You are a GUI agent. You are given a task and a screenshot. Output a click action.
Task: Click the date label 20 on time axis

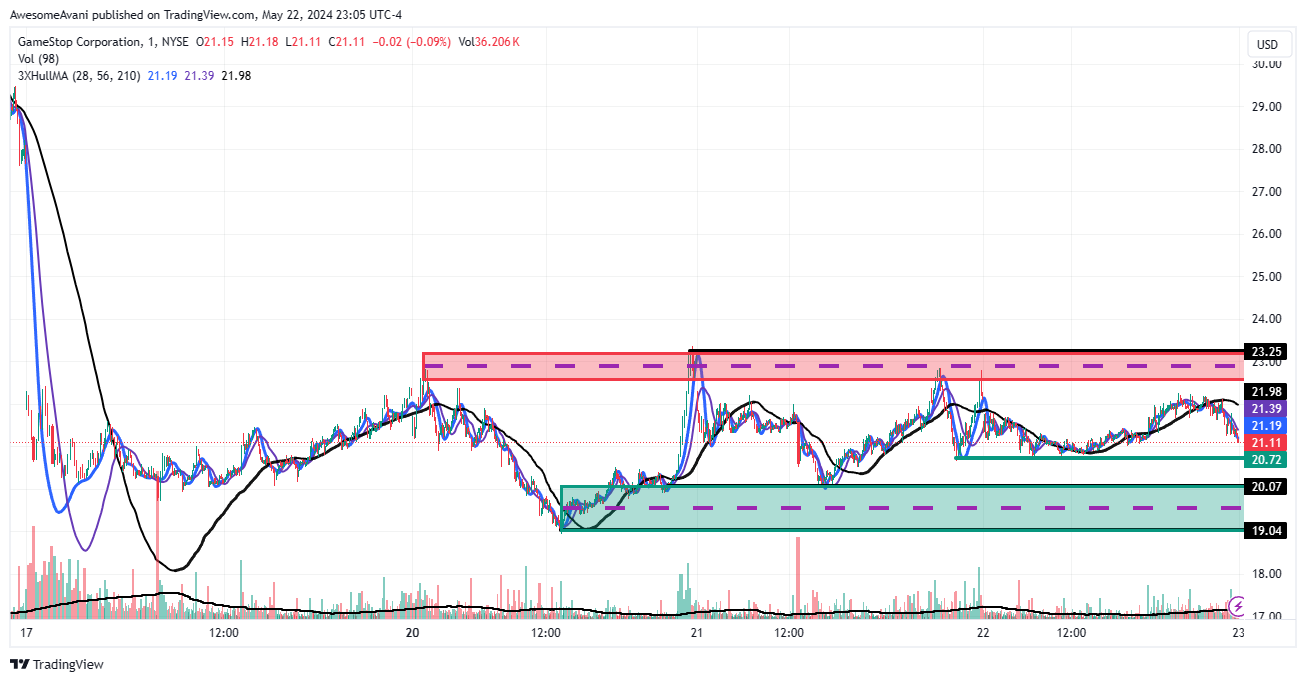[x=414, y=633]
